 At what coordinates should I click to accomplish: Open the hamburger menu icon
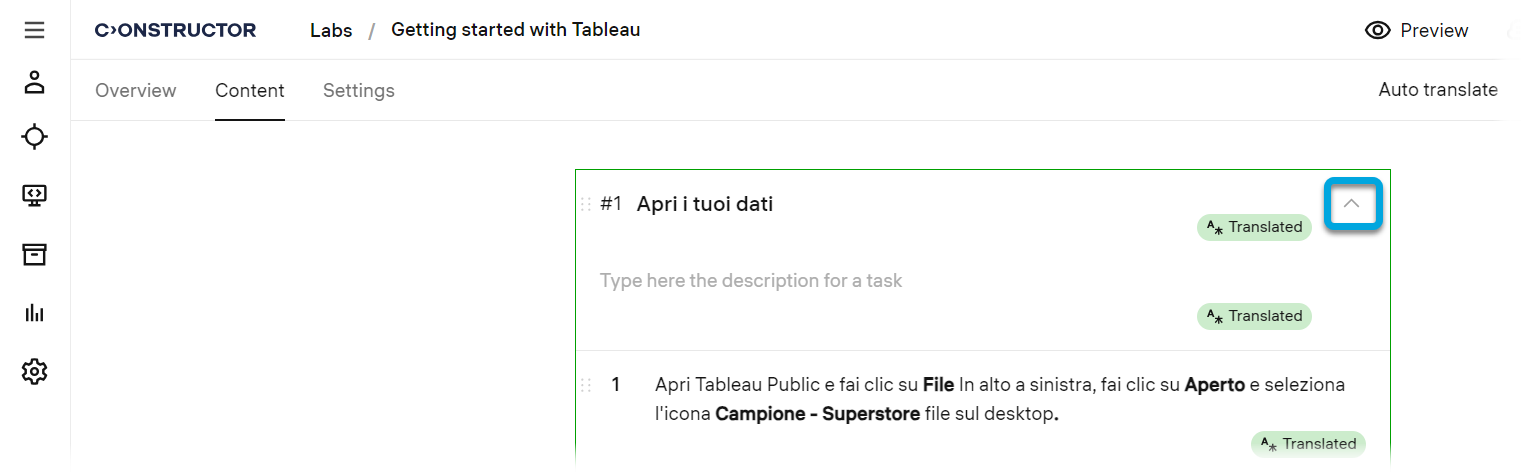click(35, 30)
